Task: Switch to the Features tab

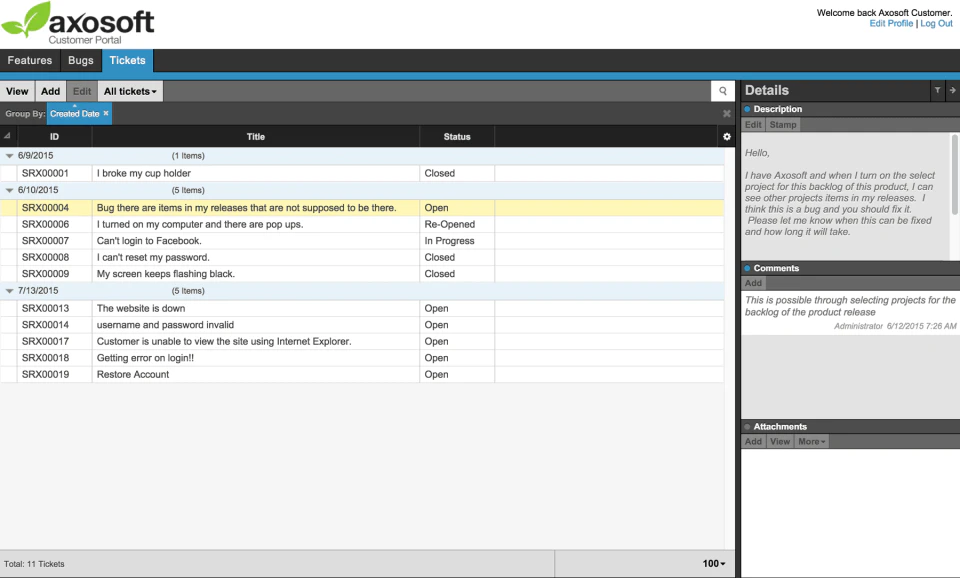Action: pos(30,60)
